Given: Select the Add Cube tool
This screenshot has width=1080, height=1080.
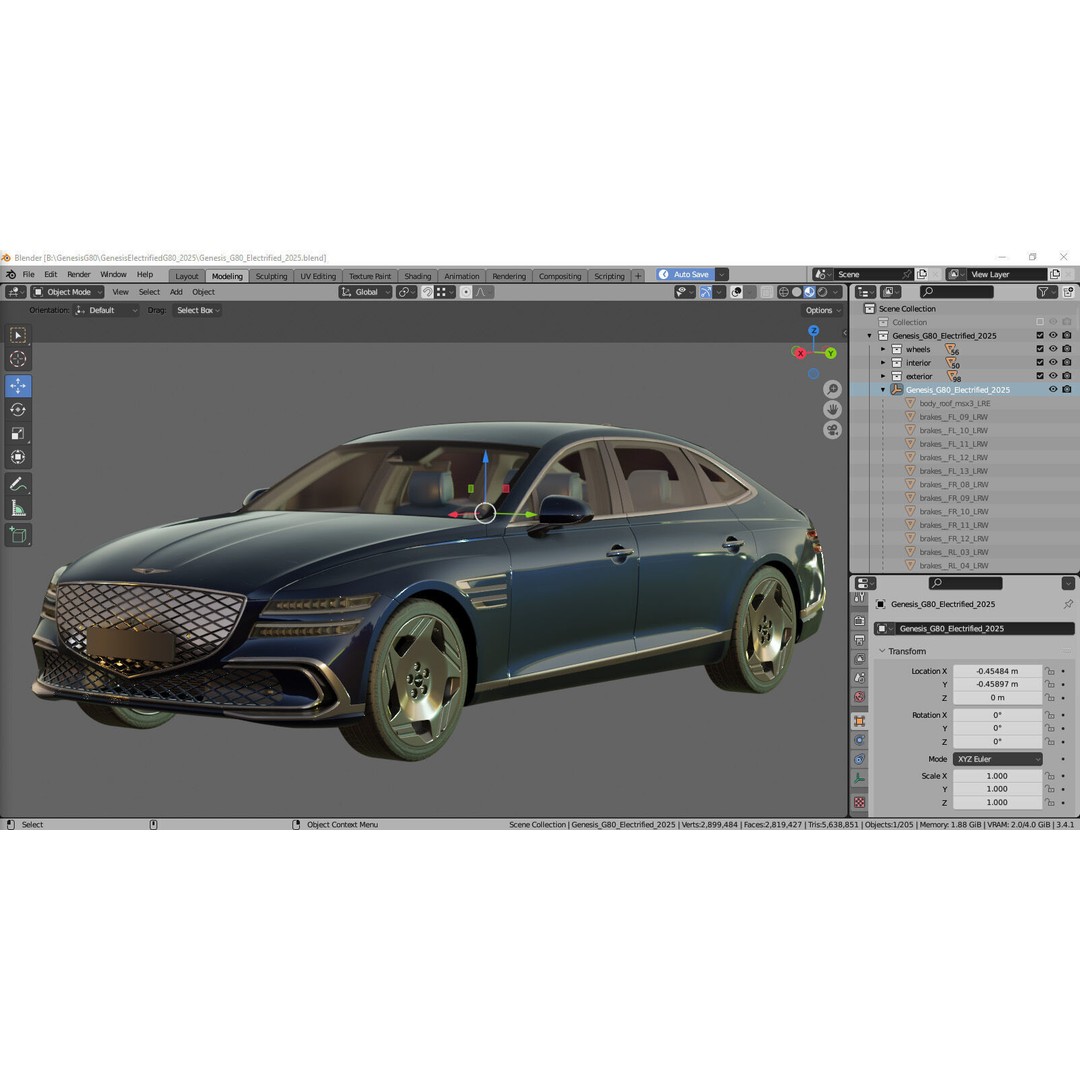Looking at the screenshot, I should point(18,535).
